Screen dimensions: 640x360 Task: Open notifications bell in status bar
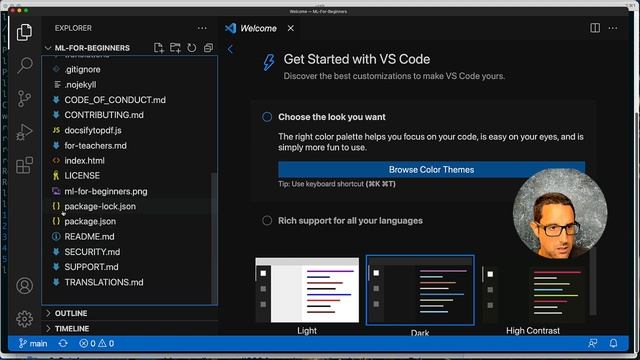613,344
